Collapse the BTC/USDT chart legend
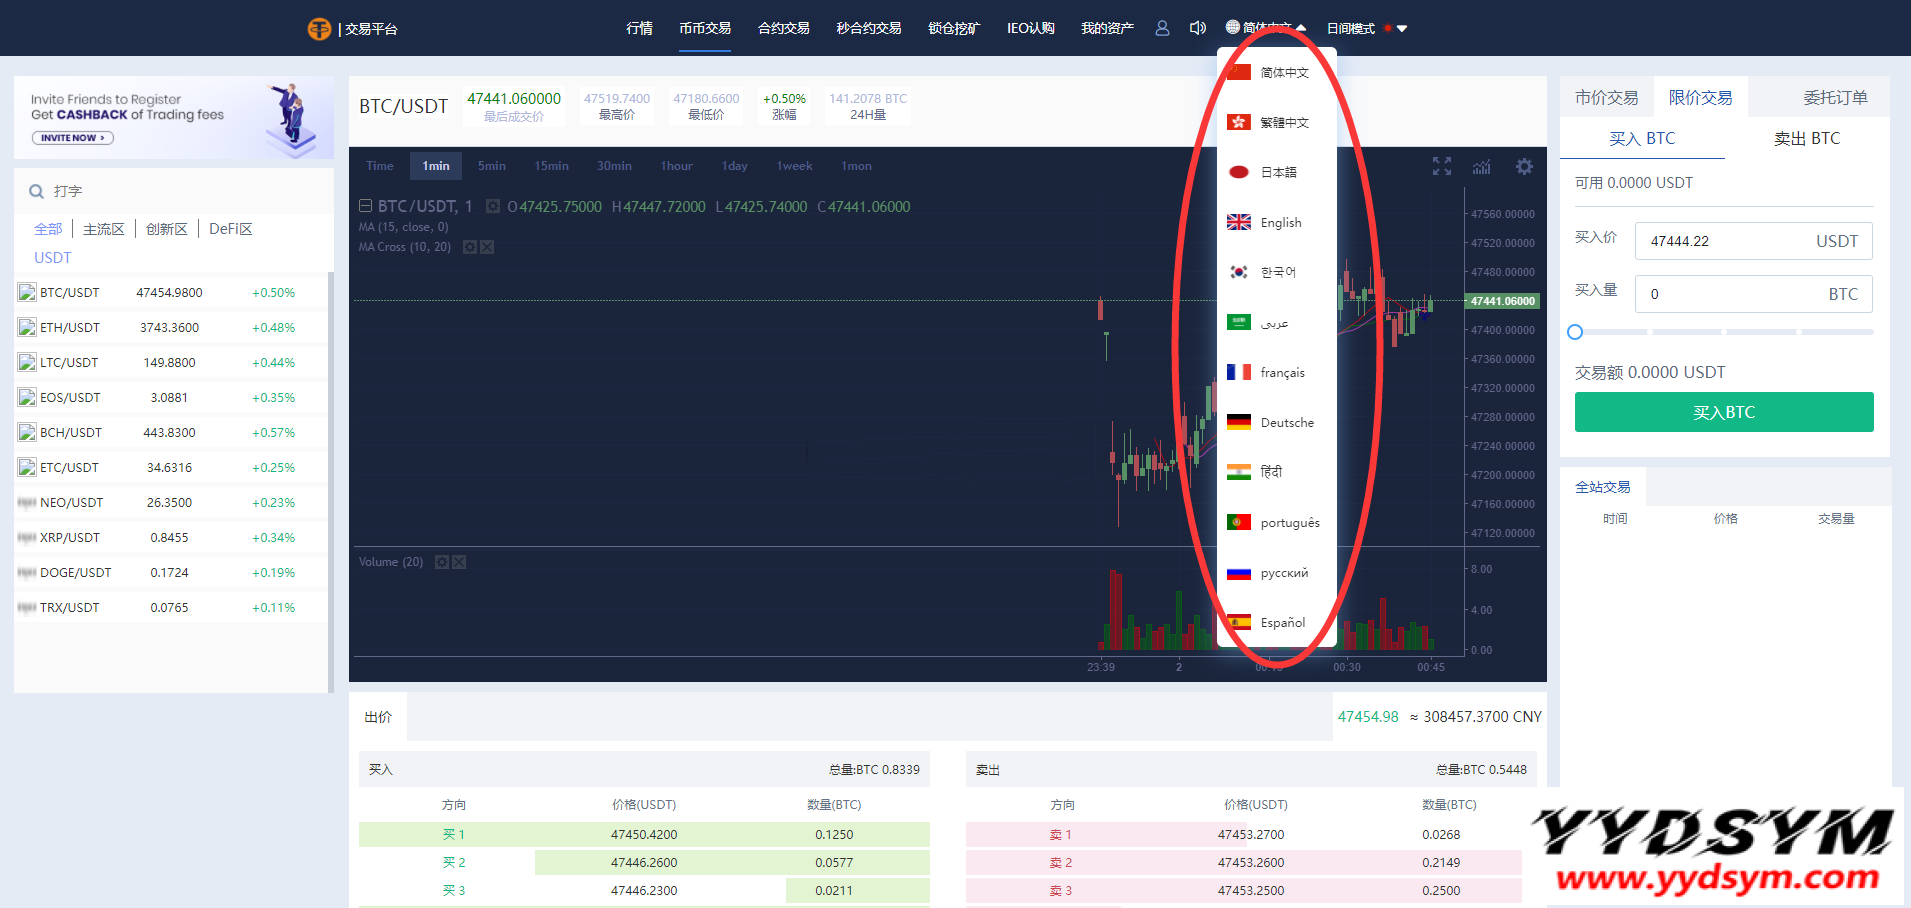 [x=365, y=206]
